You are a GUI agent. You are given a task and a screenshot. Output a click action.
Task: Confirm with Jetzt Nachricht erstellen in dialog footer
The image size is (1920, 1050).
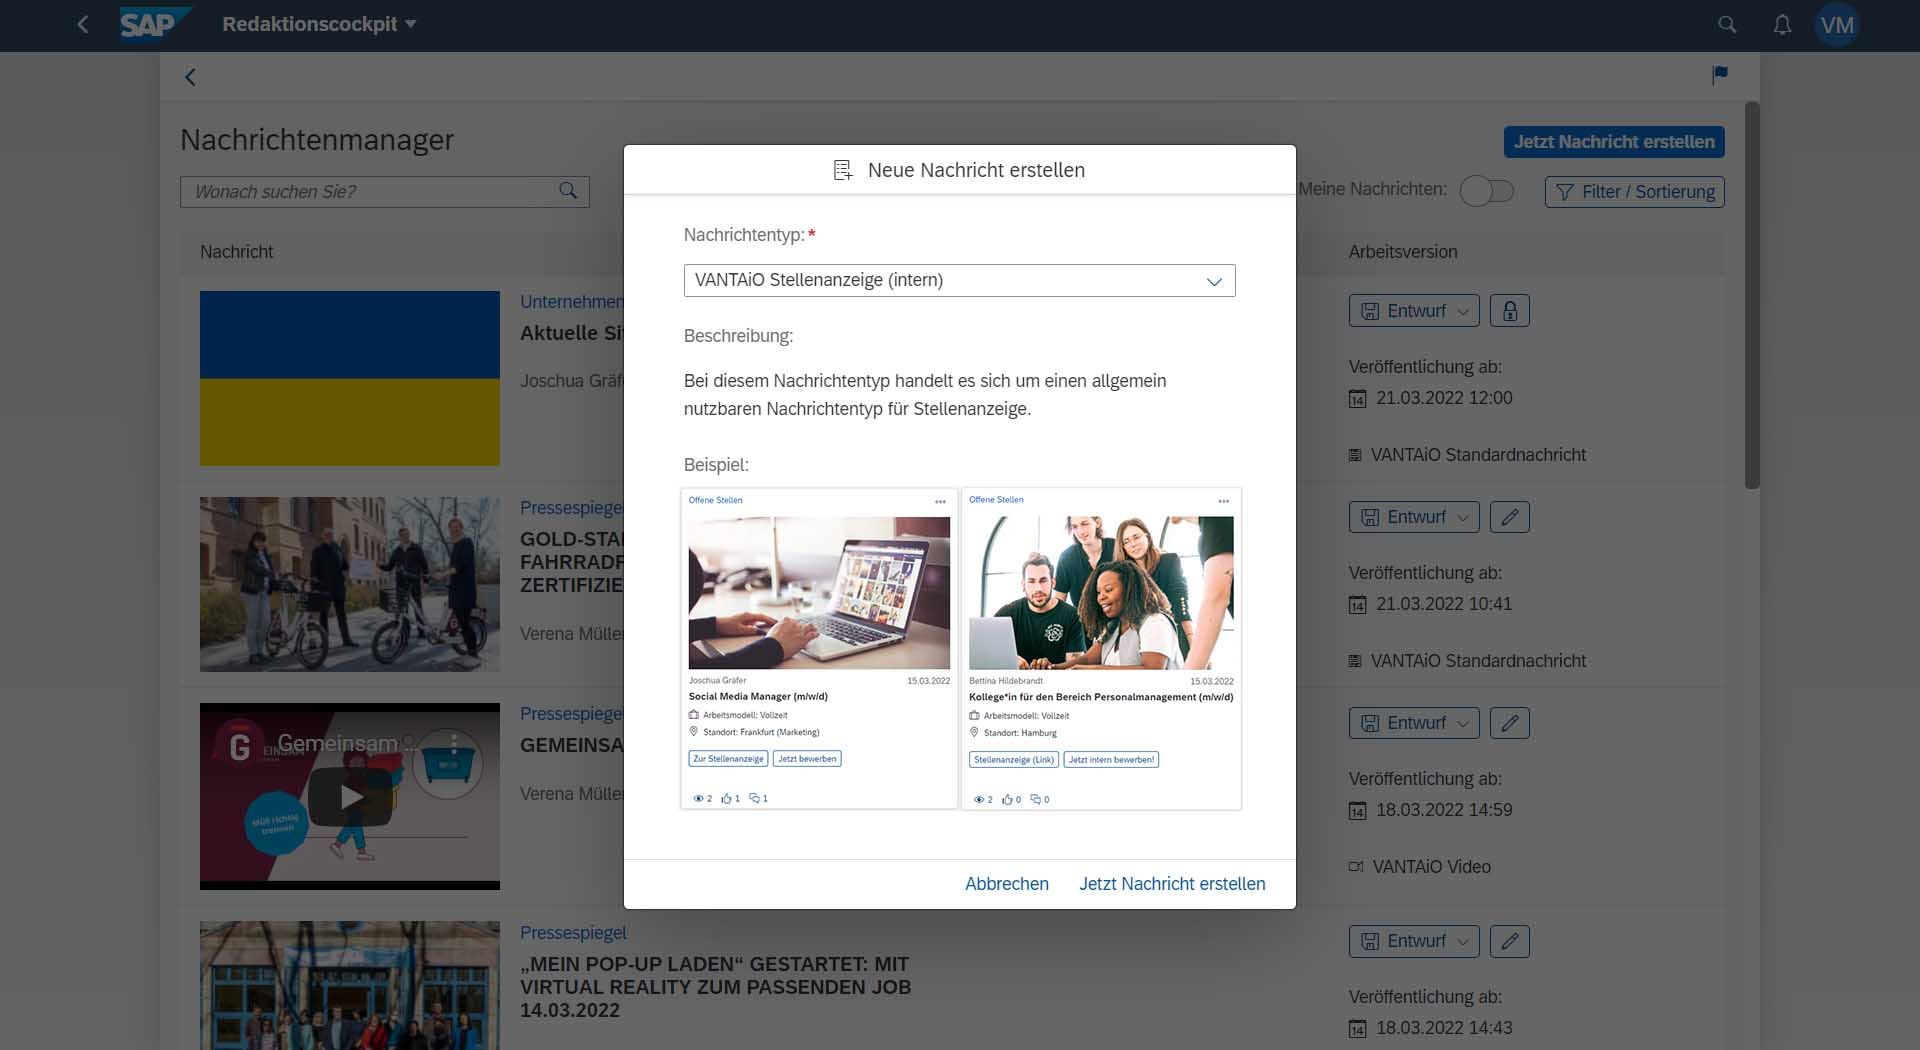tap(1172, 884)
